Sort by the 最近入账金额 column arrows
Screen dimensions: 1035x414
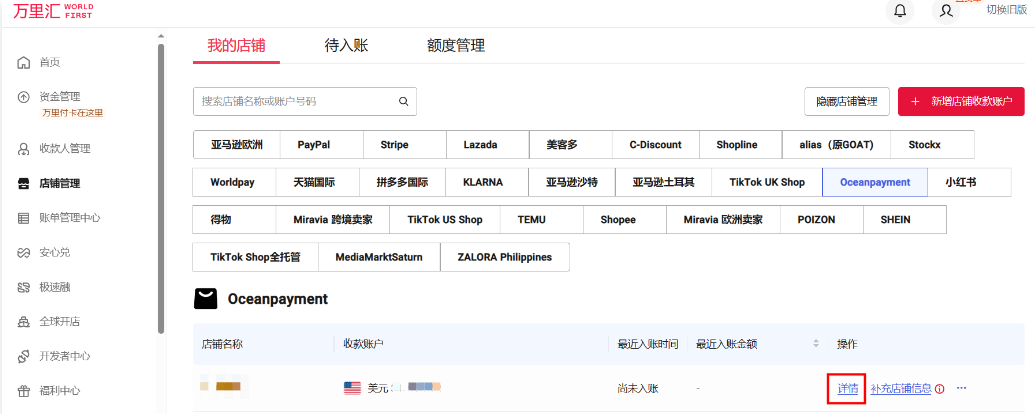pos(816,344)
